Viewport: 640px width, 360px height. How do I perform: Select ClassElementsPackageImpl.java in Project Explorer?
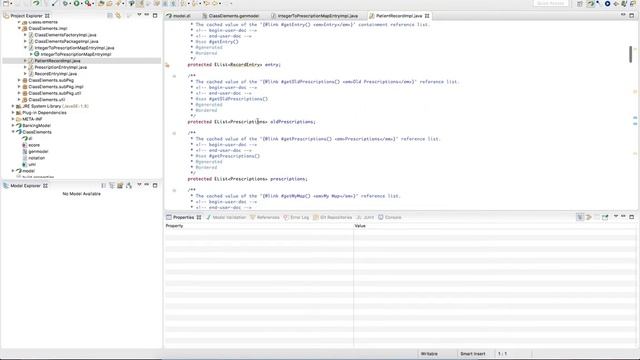tap(66, 42)
